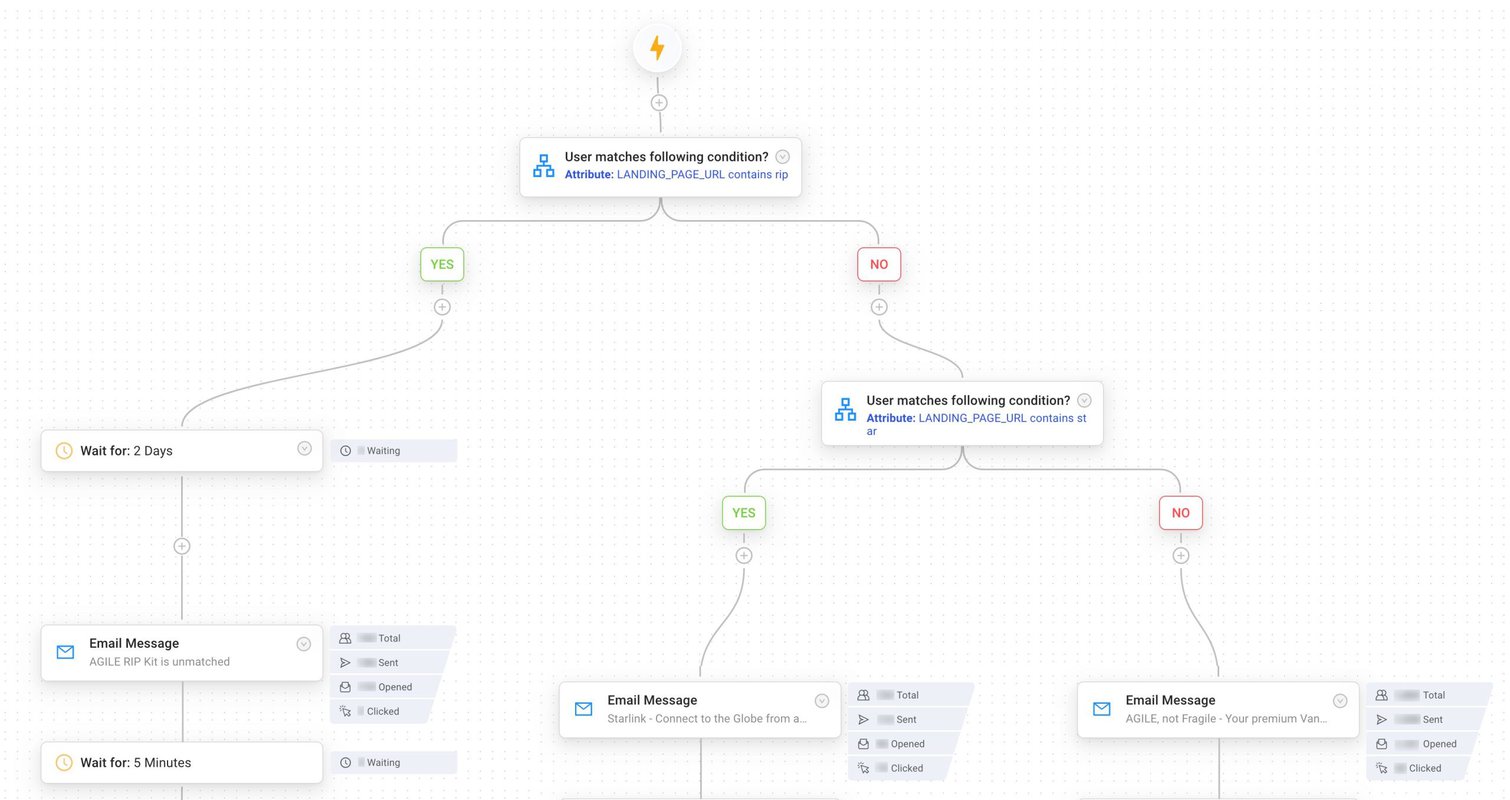Add a step under the second NO branch

pos(1180,556)
